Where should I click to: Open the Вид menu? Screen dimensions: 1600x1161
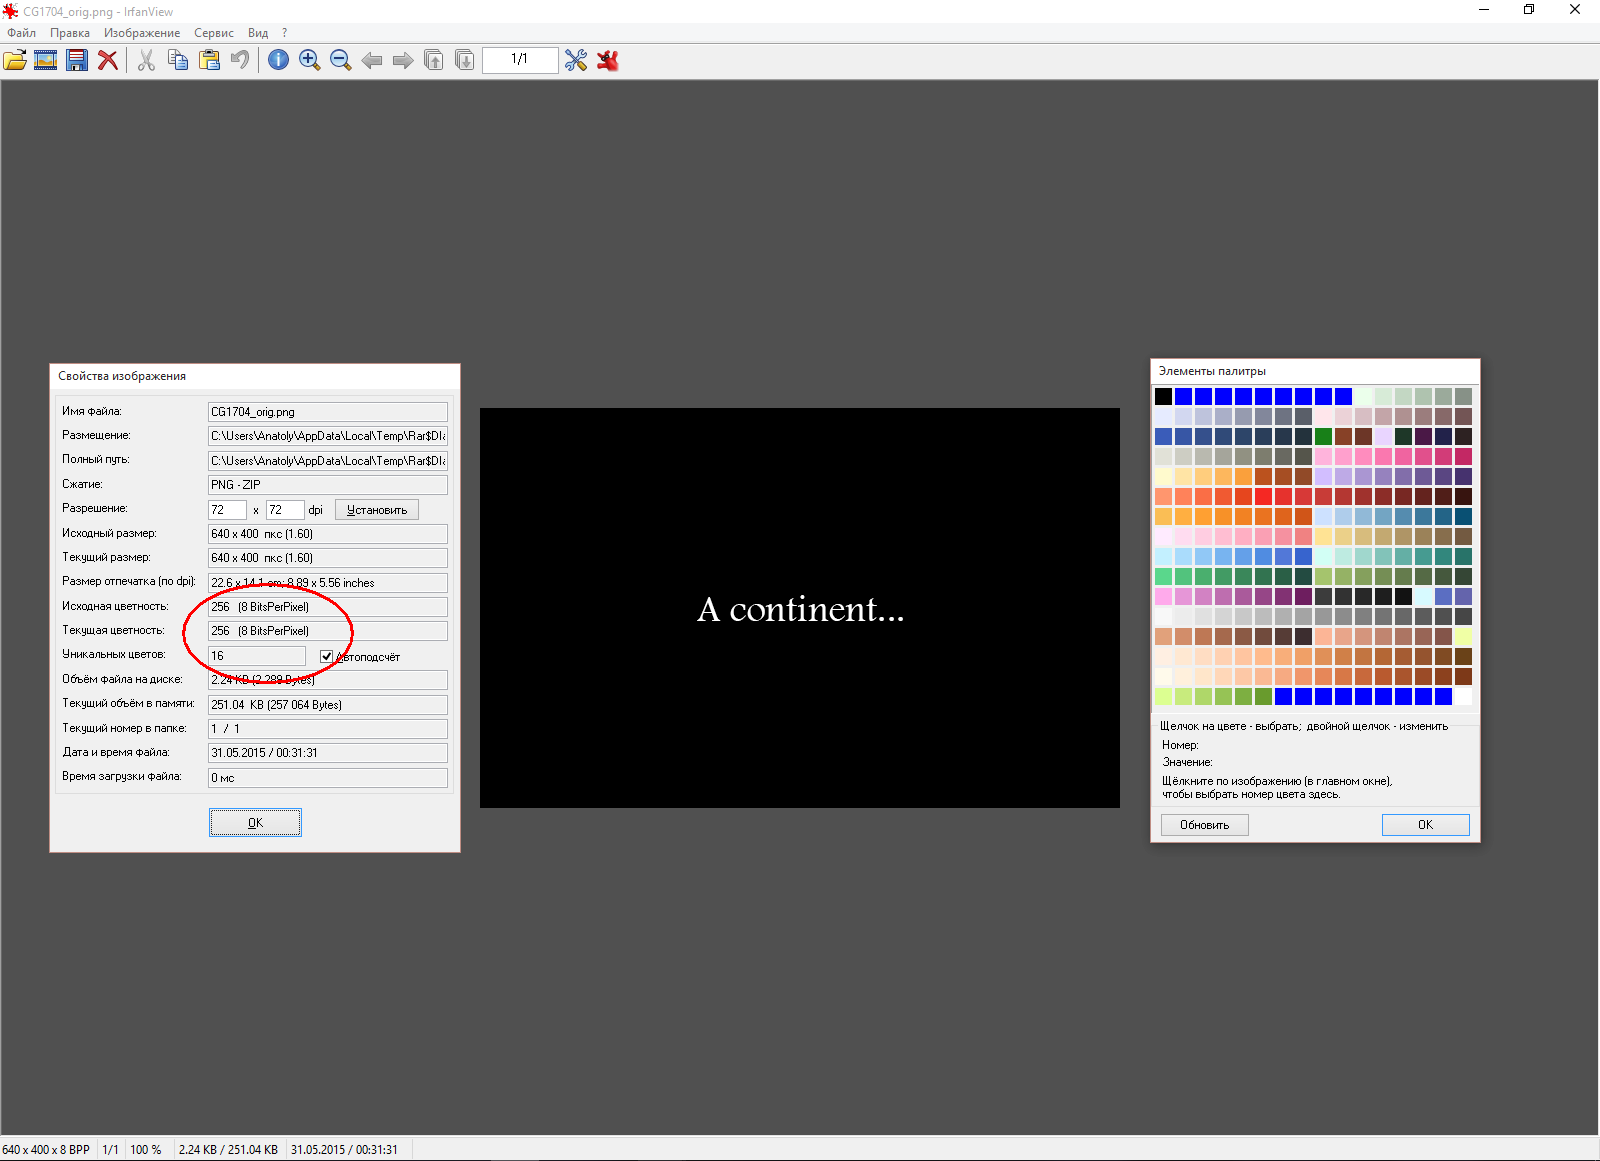point(258,33)
